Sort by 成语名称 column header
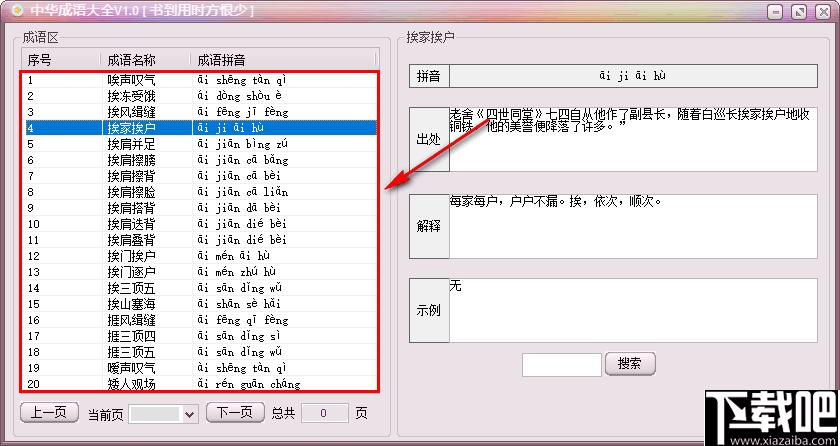 (145, 60)
